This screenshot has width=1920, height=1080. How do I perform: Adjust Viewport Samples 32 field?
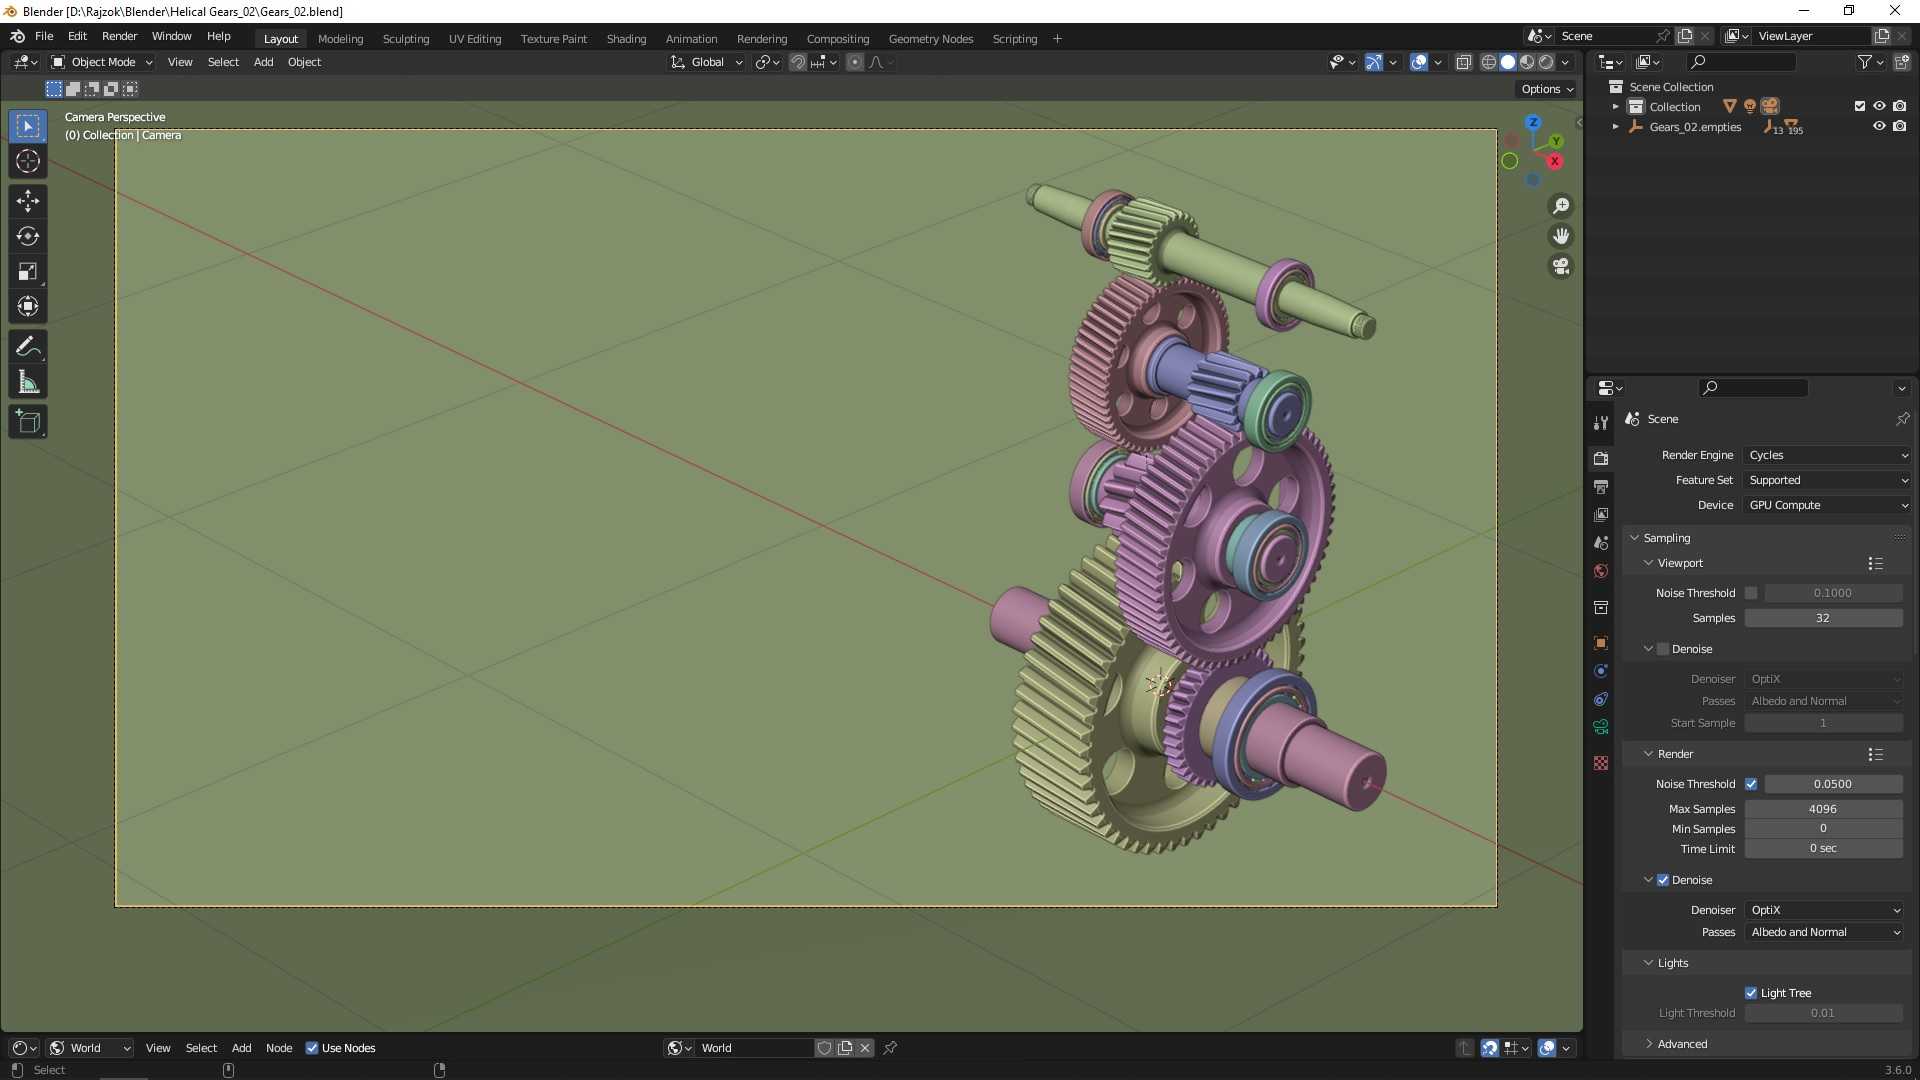[x=1823, y=618]
